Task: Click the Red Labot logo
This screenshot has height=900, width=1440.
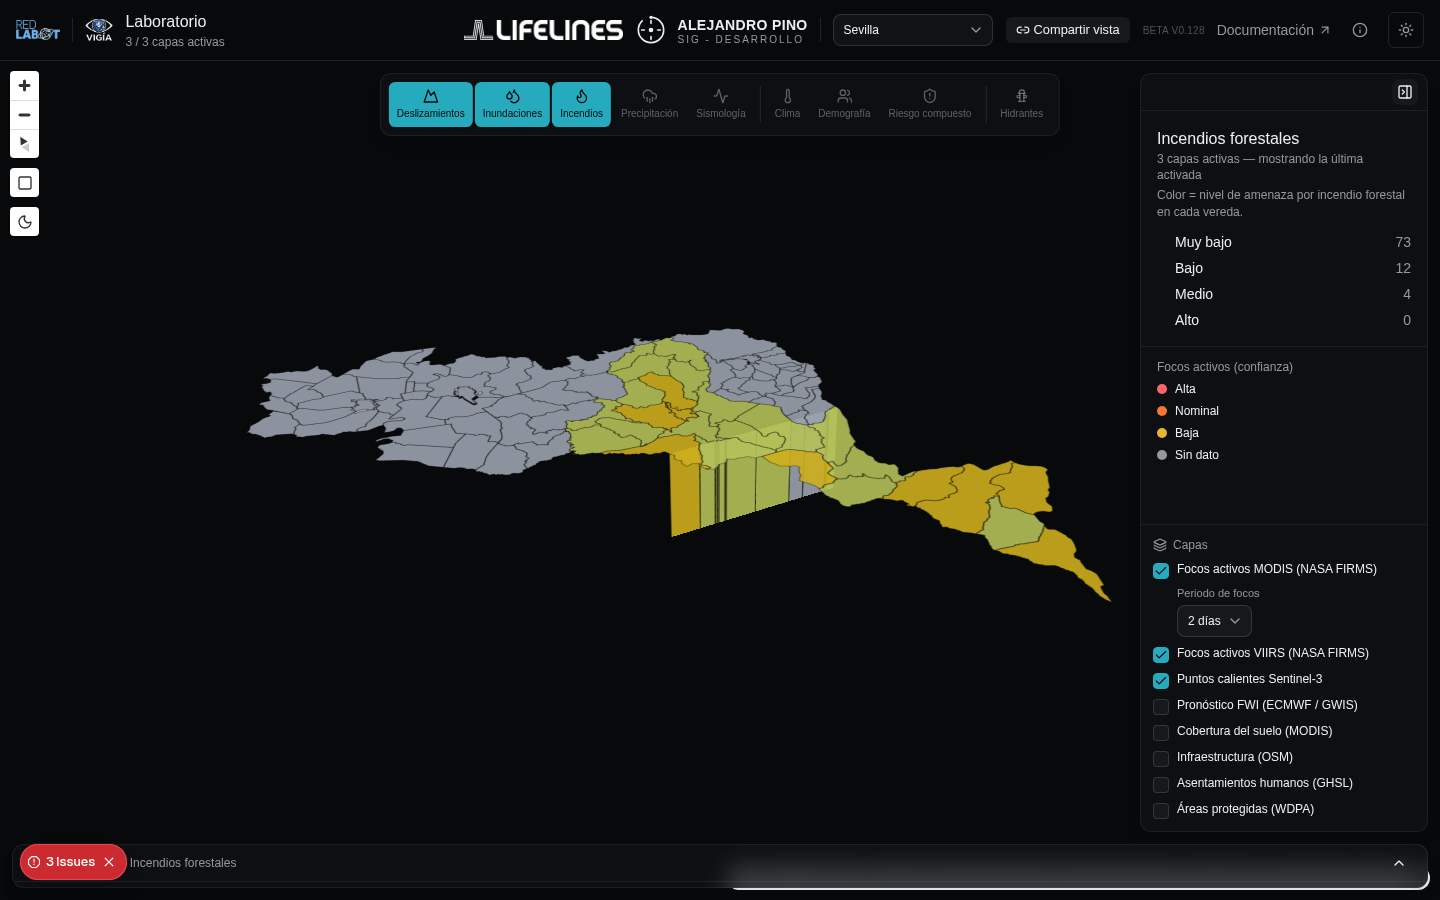Action: coord(37,30)
